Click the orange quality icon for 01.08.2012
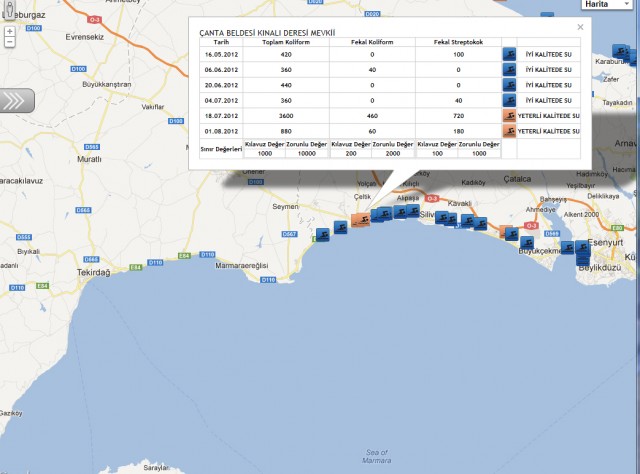 (509, 131)
